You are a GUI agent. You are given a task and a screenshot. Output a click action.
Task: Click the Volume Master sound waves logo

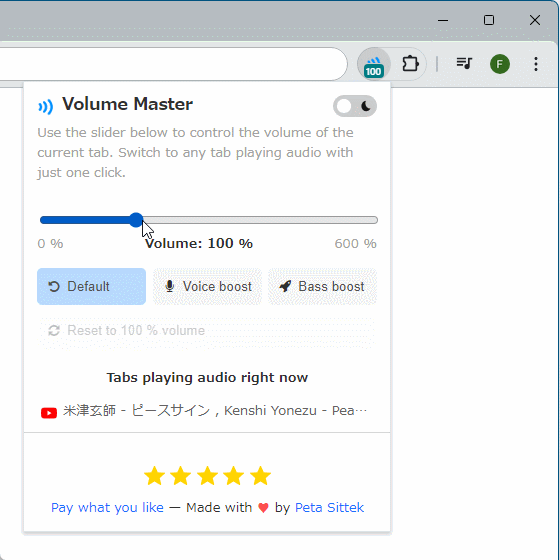click(x=46, y=106)
